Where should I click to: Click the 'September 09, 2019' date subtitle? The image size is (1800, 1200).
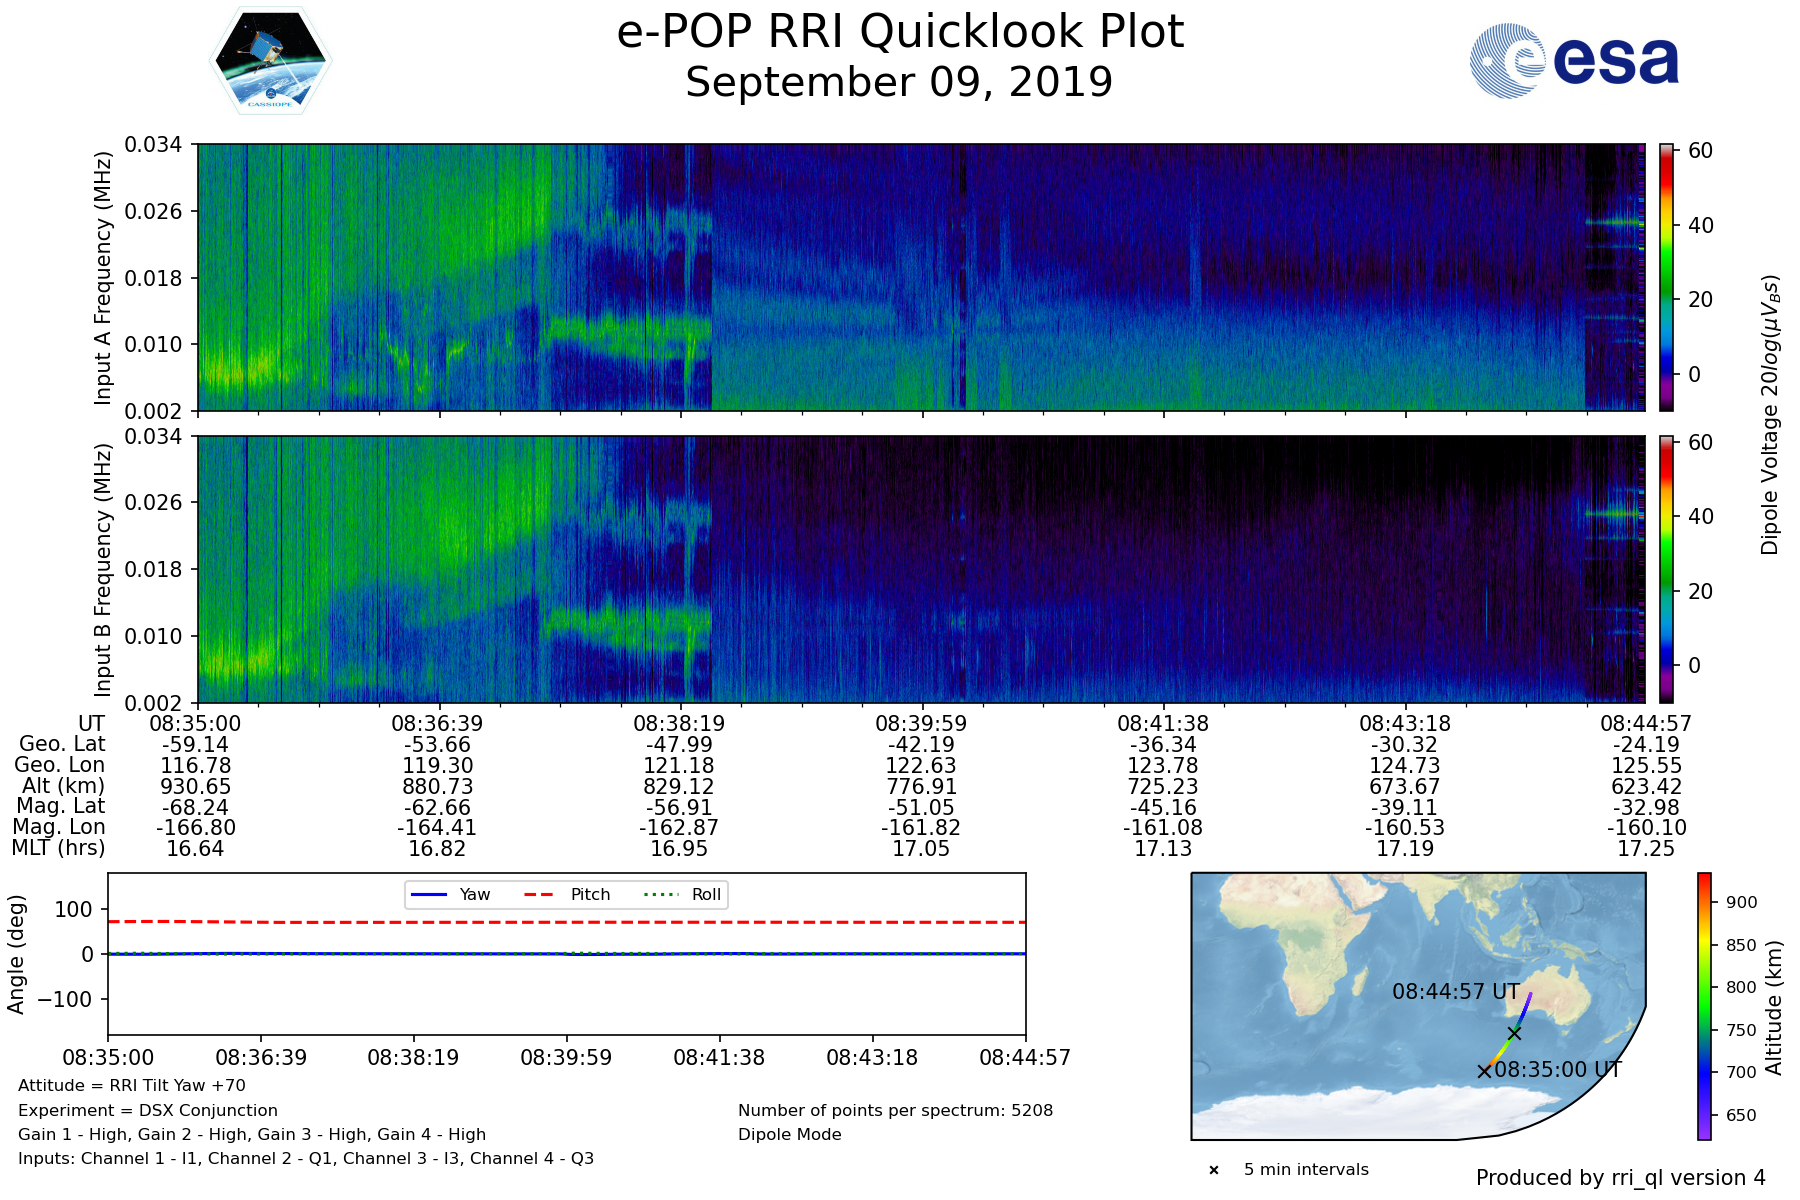pos(899,82)
